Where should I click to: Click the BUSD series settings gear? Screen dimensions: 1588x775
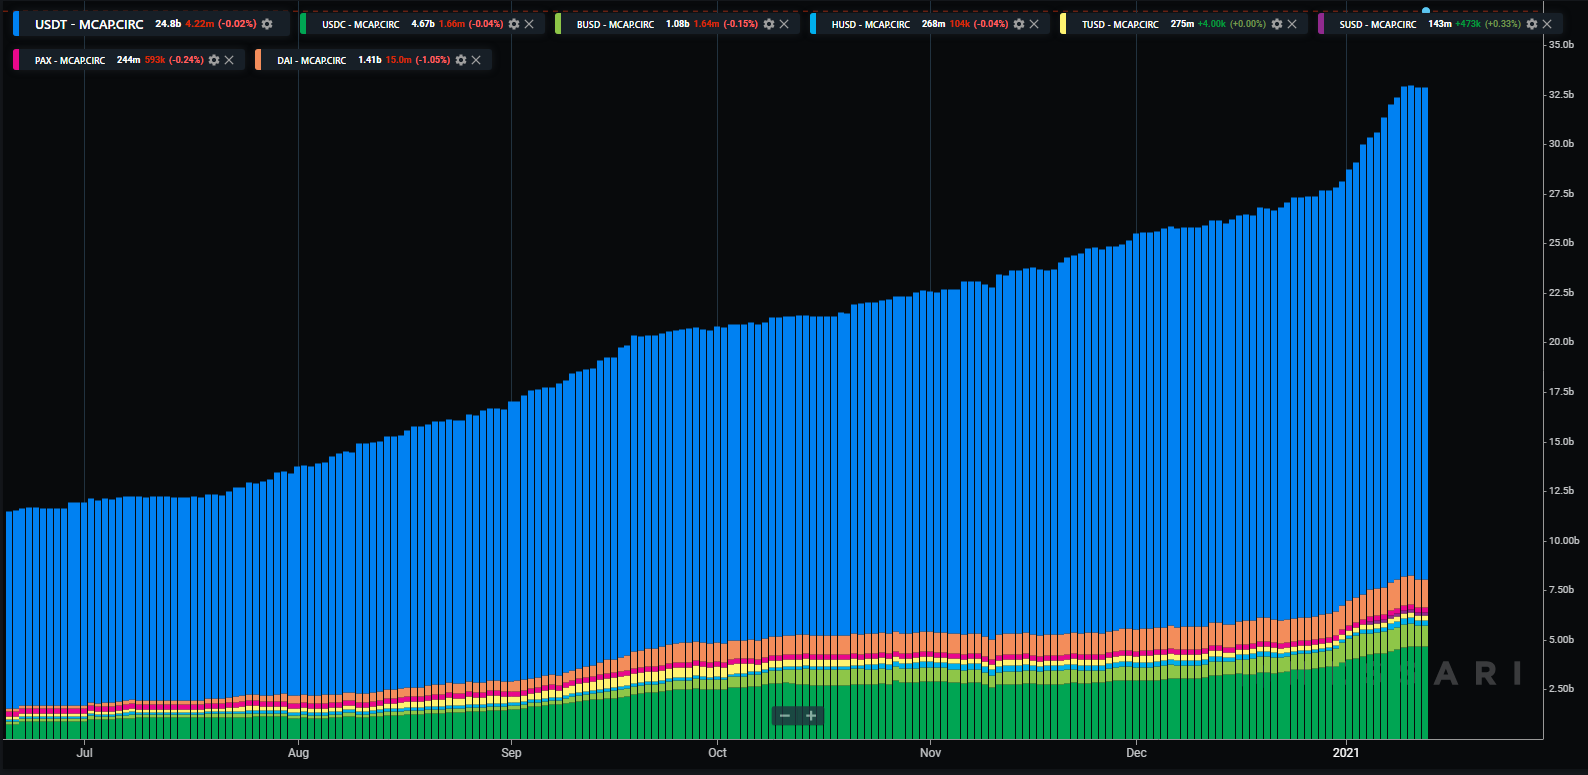pyautogui.click(x=769, y=24)
